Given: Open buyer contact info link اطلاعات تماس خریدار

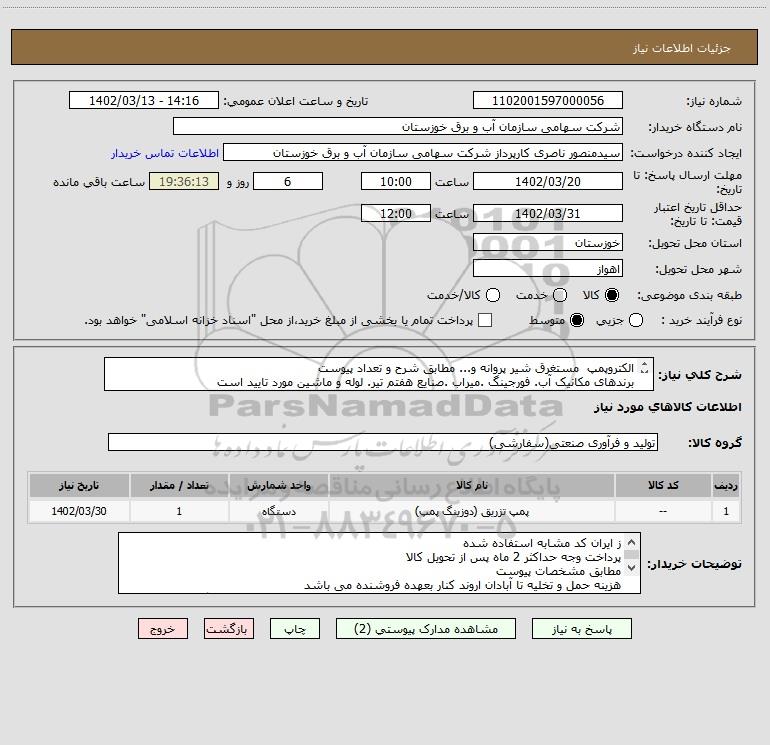Looking at the screenshot, I should [x=165, y=153].
